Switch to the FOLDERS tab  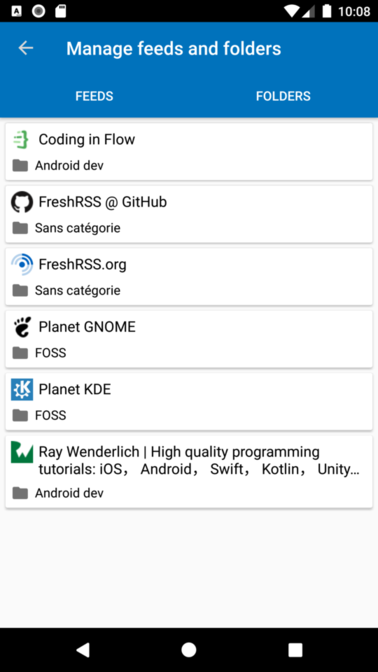(x=283, y=96)
